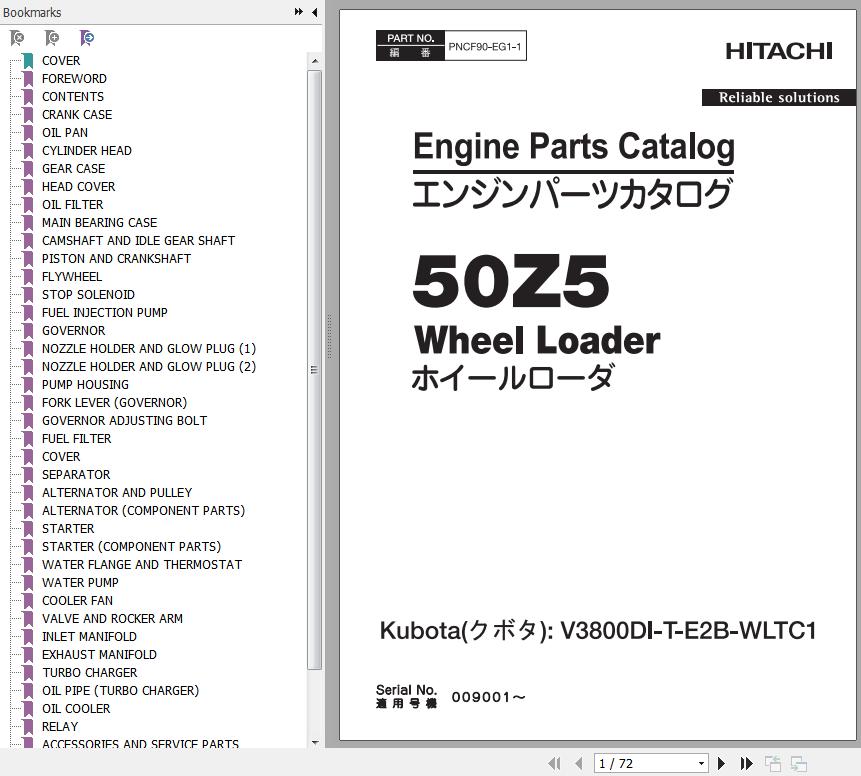Select FORK LEVER (GOVERNOR) bookmark

tap(114, 403)
